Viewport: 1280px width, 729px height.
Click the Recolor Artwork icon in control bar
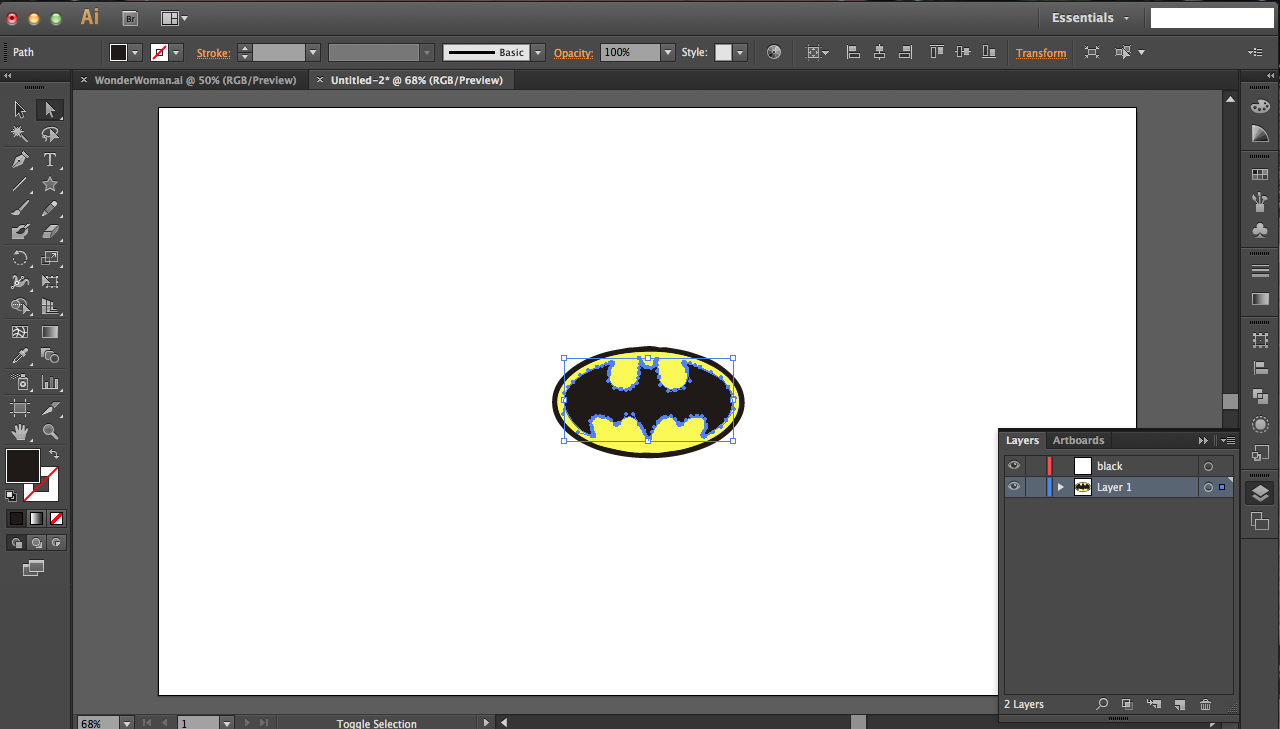click(773, 52)
